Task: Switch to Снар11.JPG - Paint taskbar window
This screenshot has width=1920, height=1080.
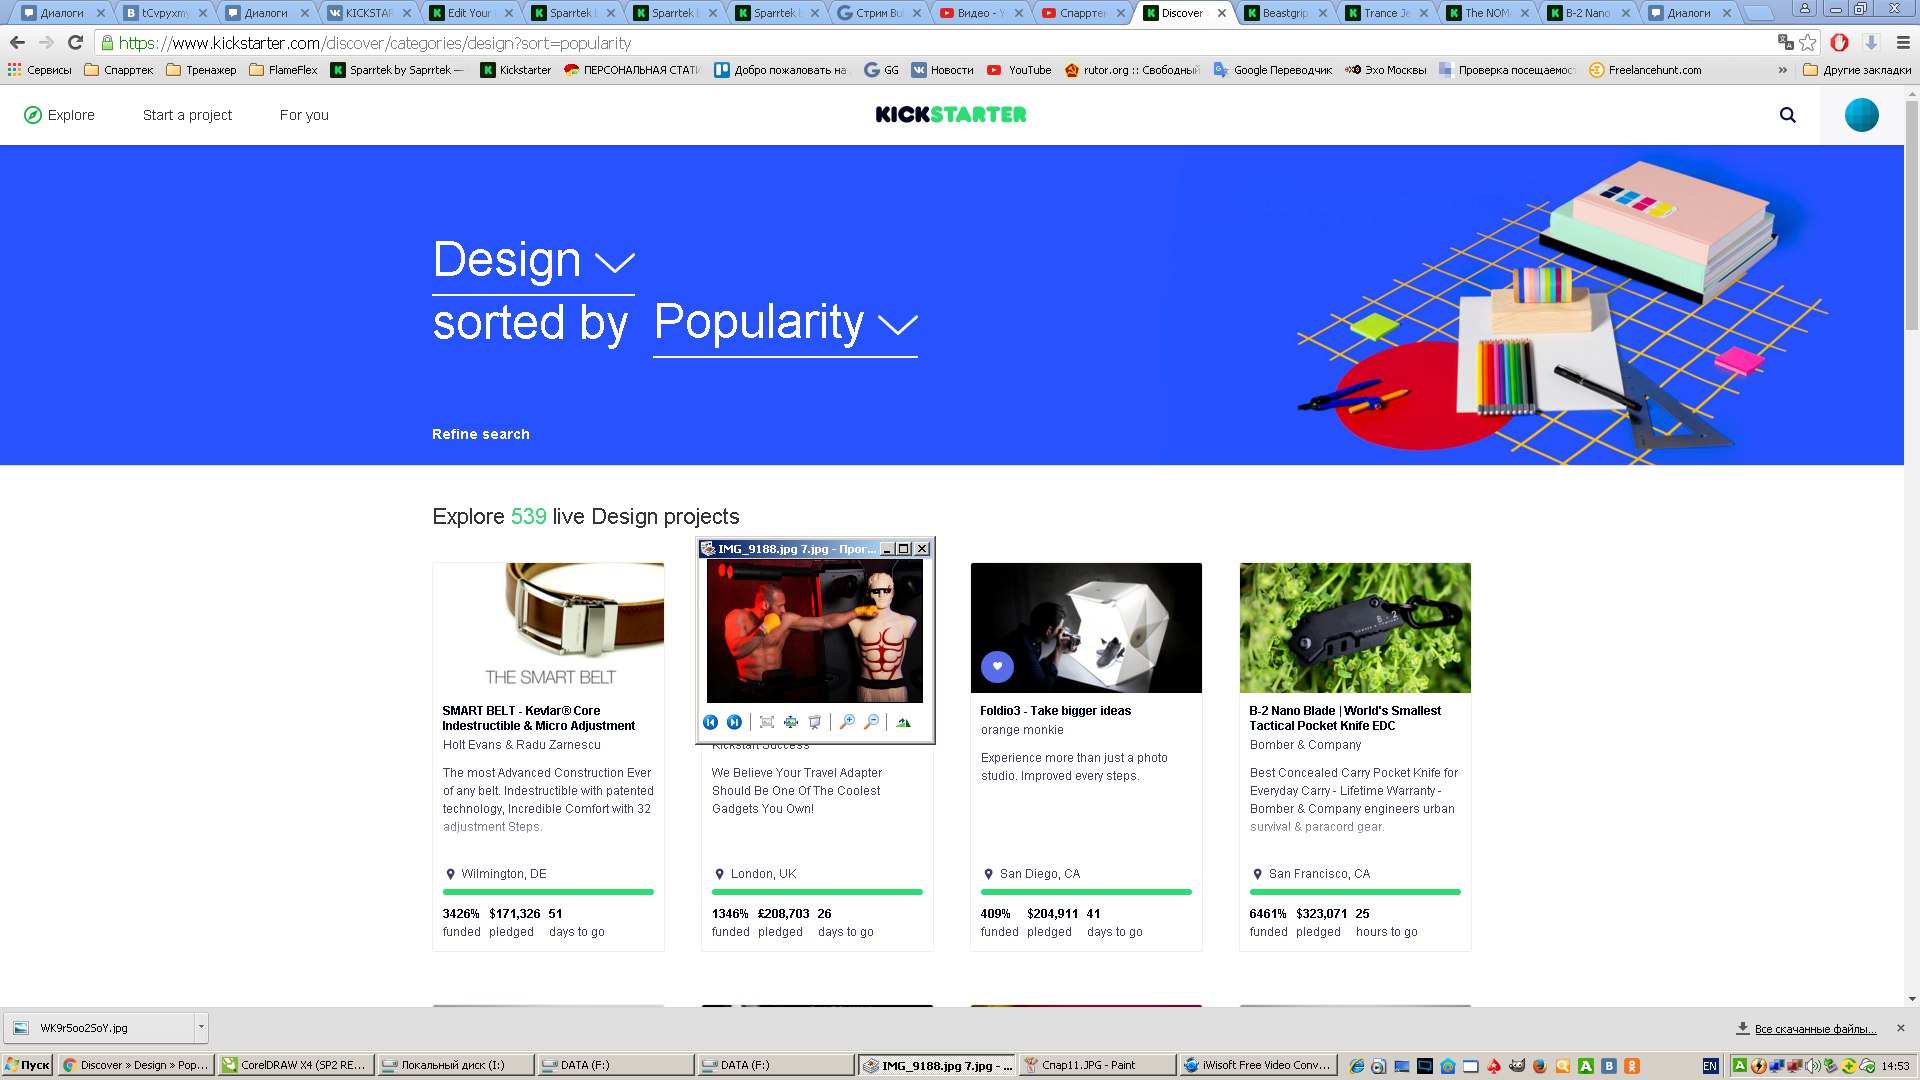Action: 1096,1065
